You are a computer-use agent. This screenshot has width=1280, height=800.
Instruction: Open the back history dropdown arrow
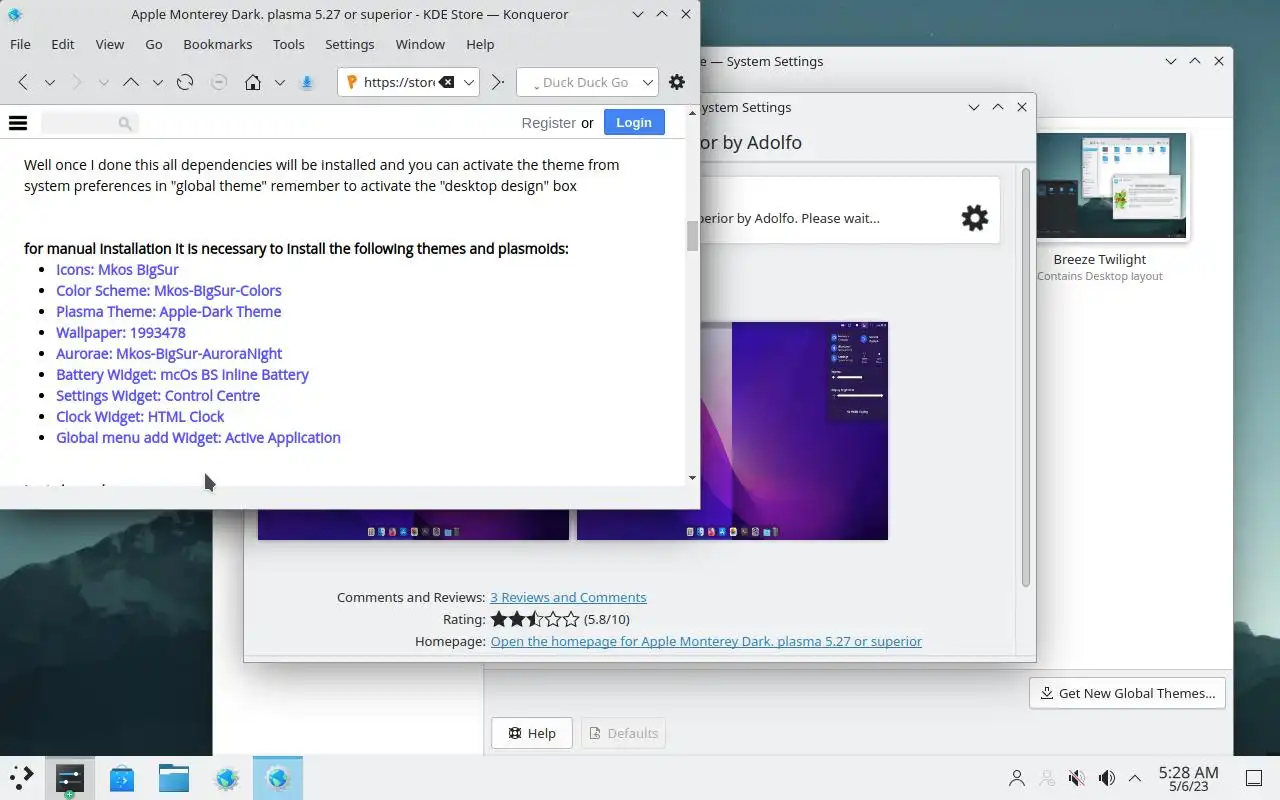[x=49, y=82]
